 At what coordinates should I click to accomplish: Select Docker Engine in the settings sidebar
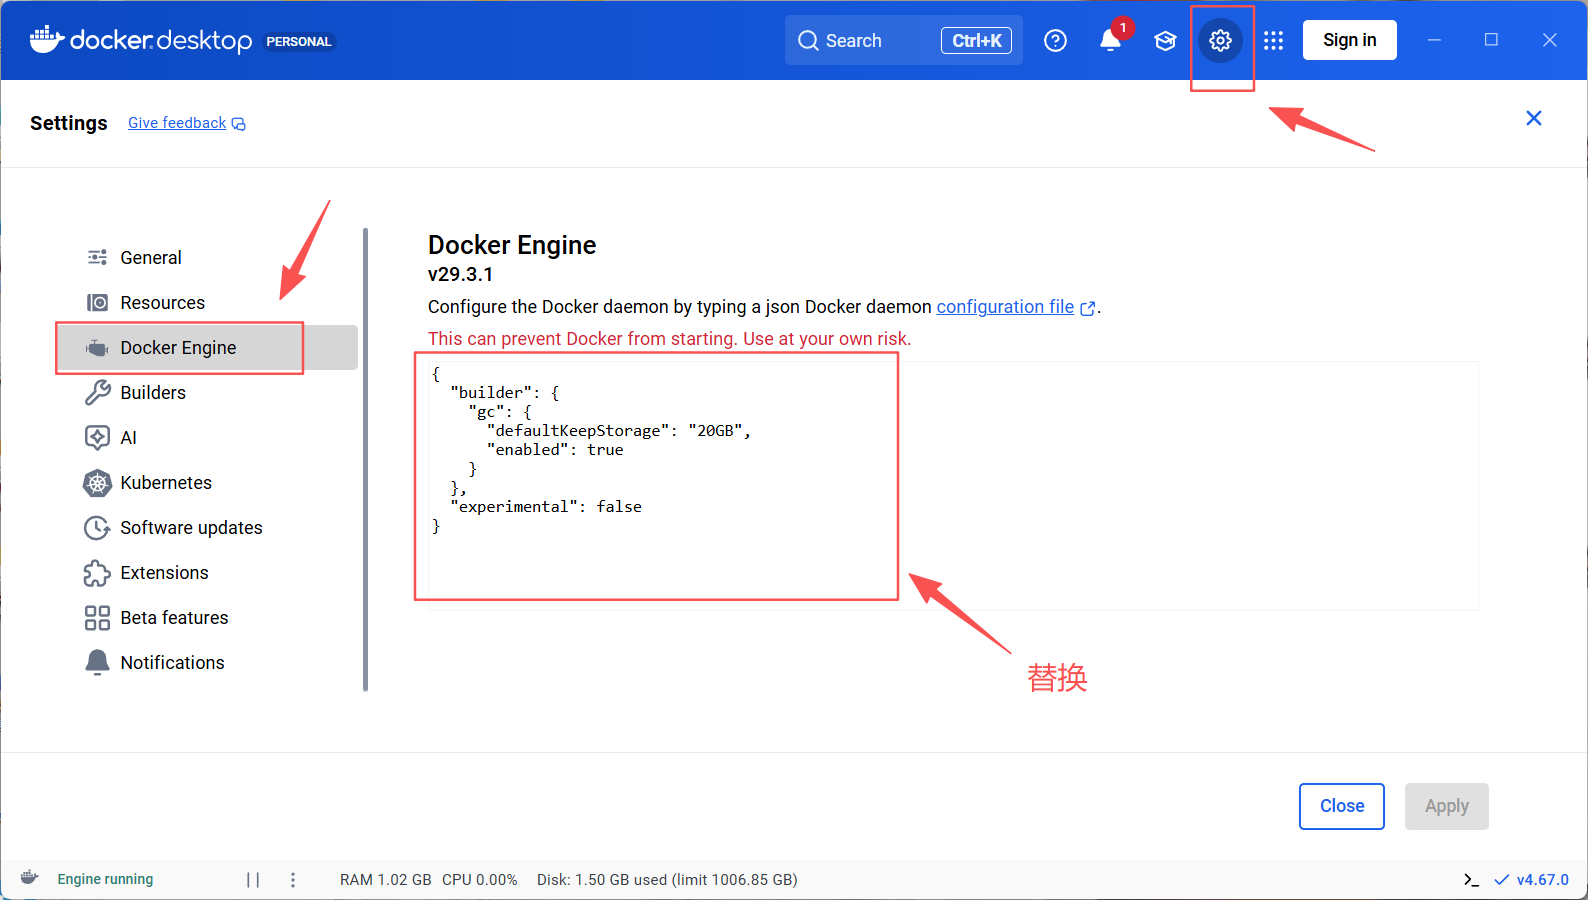(x=207, y=348)
